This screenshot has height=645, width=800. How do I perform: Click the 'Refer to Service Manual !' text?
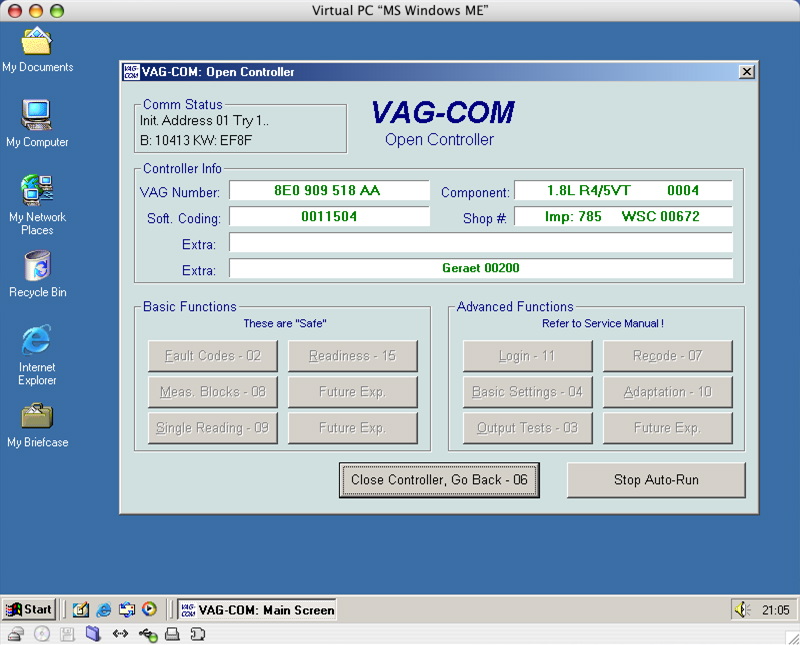tap(603, 324)
